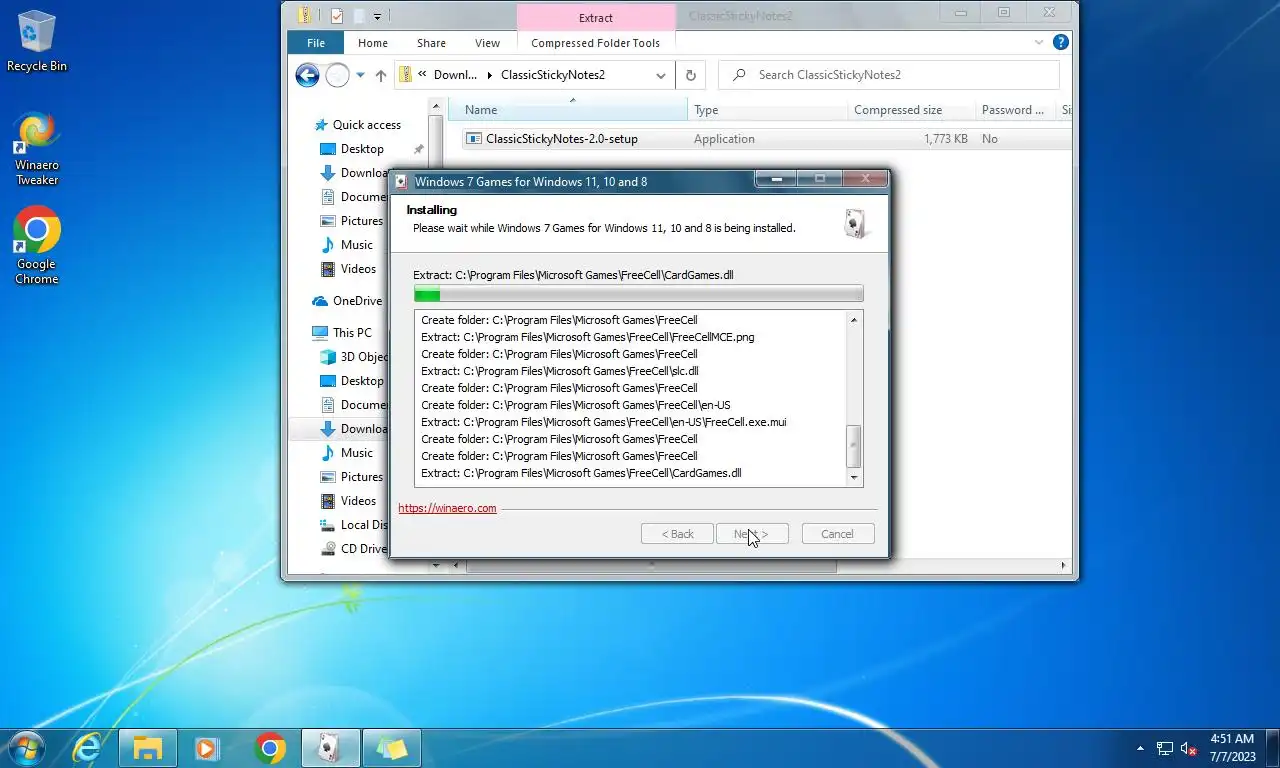Open Desktop under Quick access

tap(362, 149)
